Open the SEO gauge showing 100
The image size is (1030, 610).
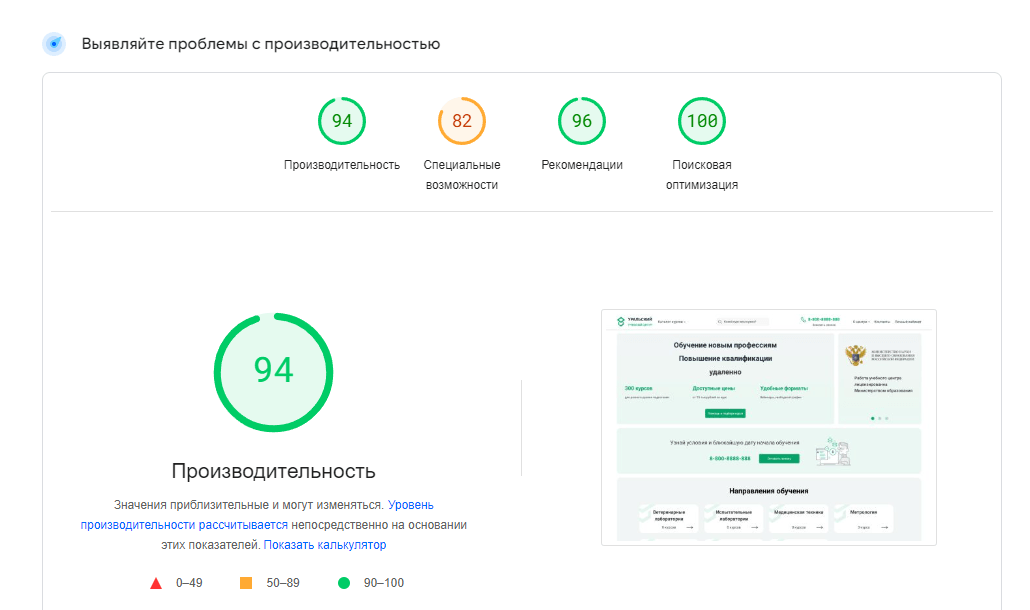[702, 121]
